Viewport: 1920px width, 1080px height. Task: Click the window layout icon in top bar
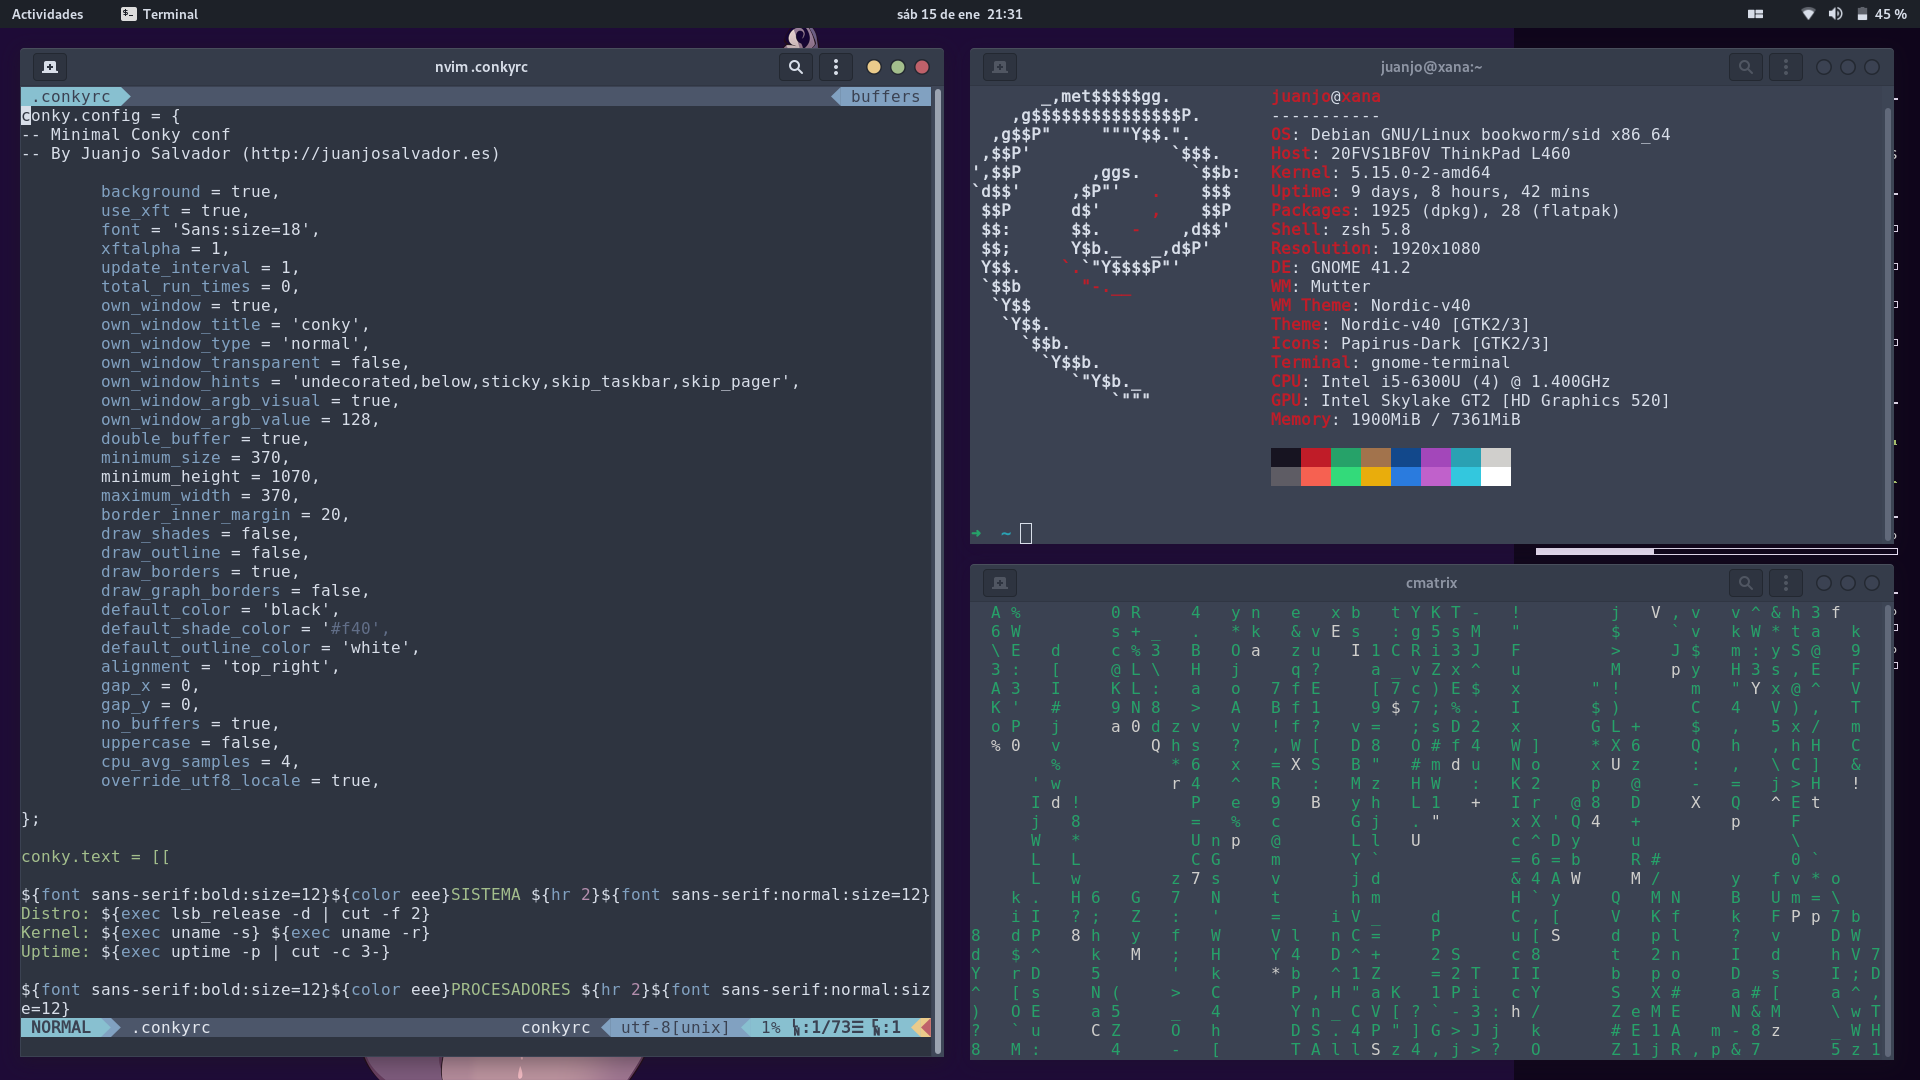1755,14
